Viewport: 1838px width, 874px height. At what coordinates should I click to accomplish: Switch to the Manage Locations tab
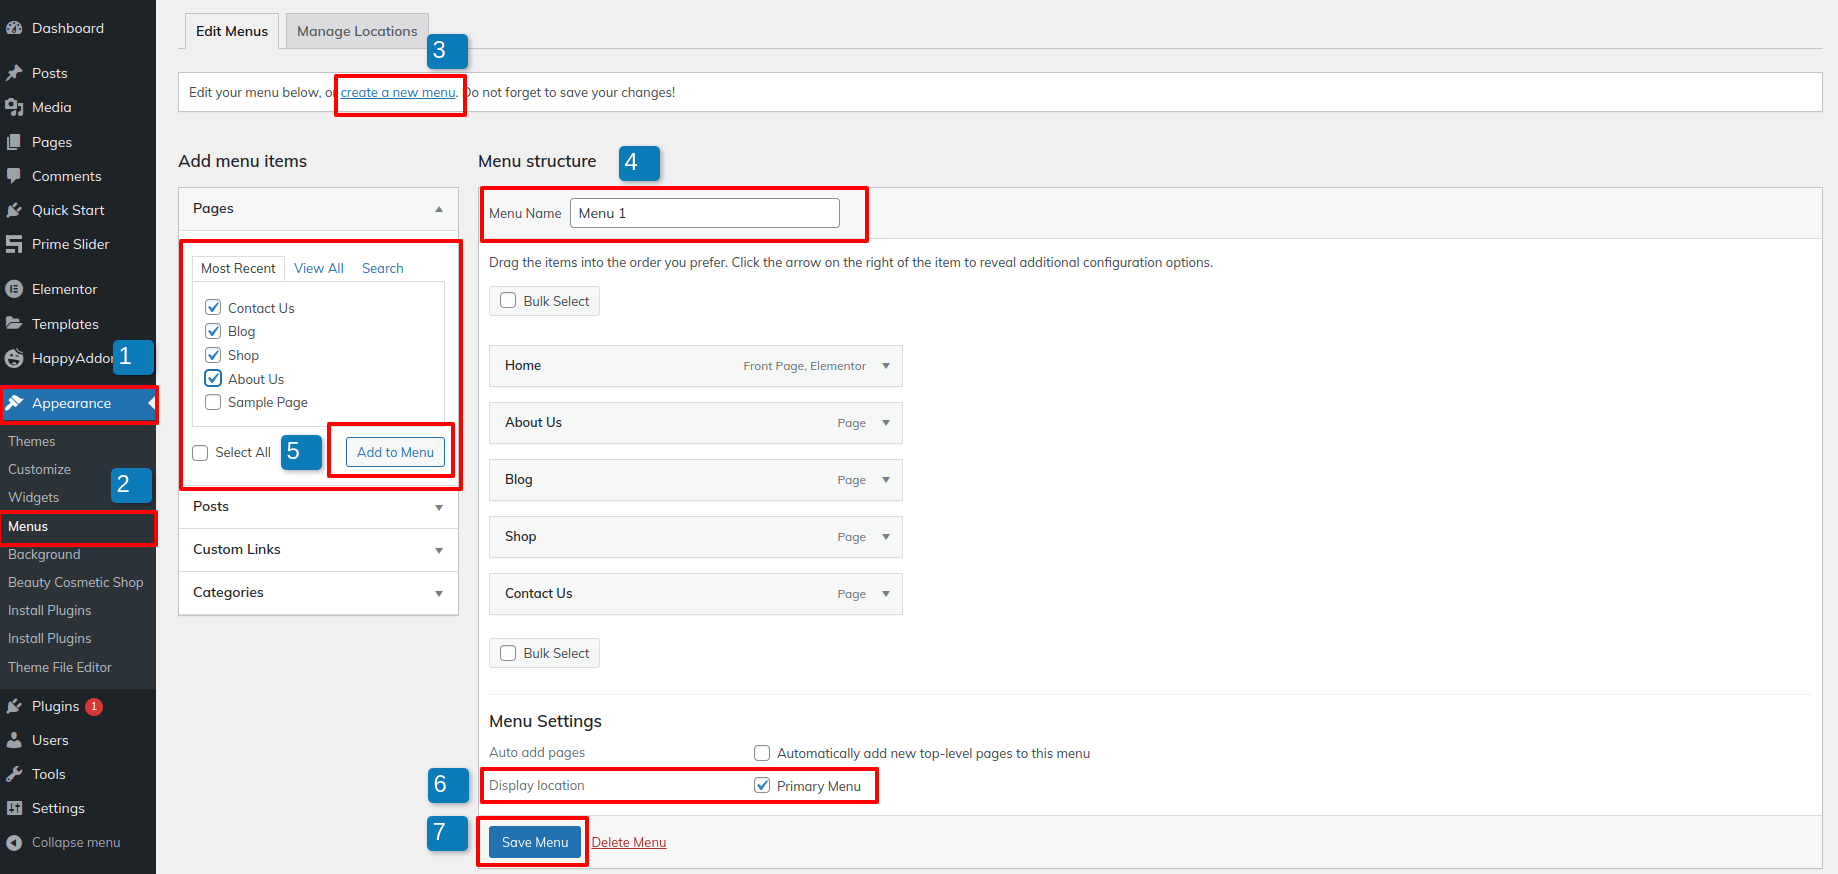357,31
